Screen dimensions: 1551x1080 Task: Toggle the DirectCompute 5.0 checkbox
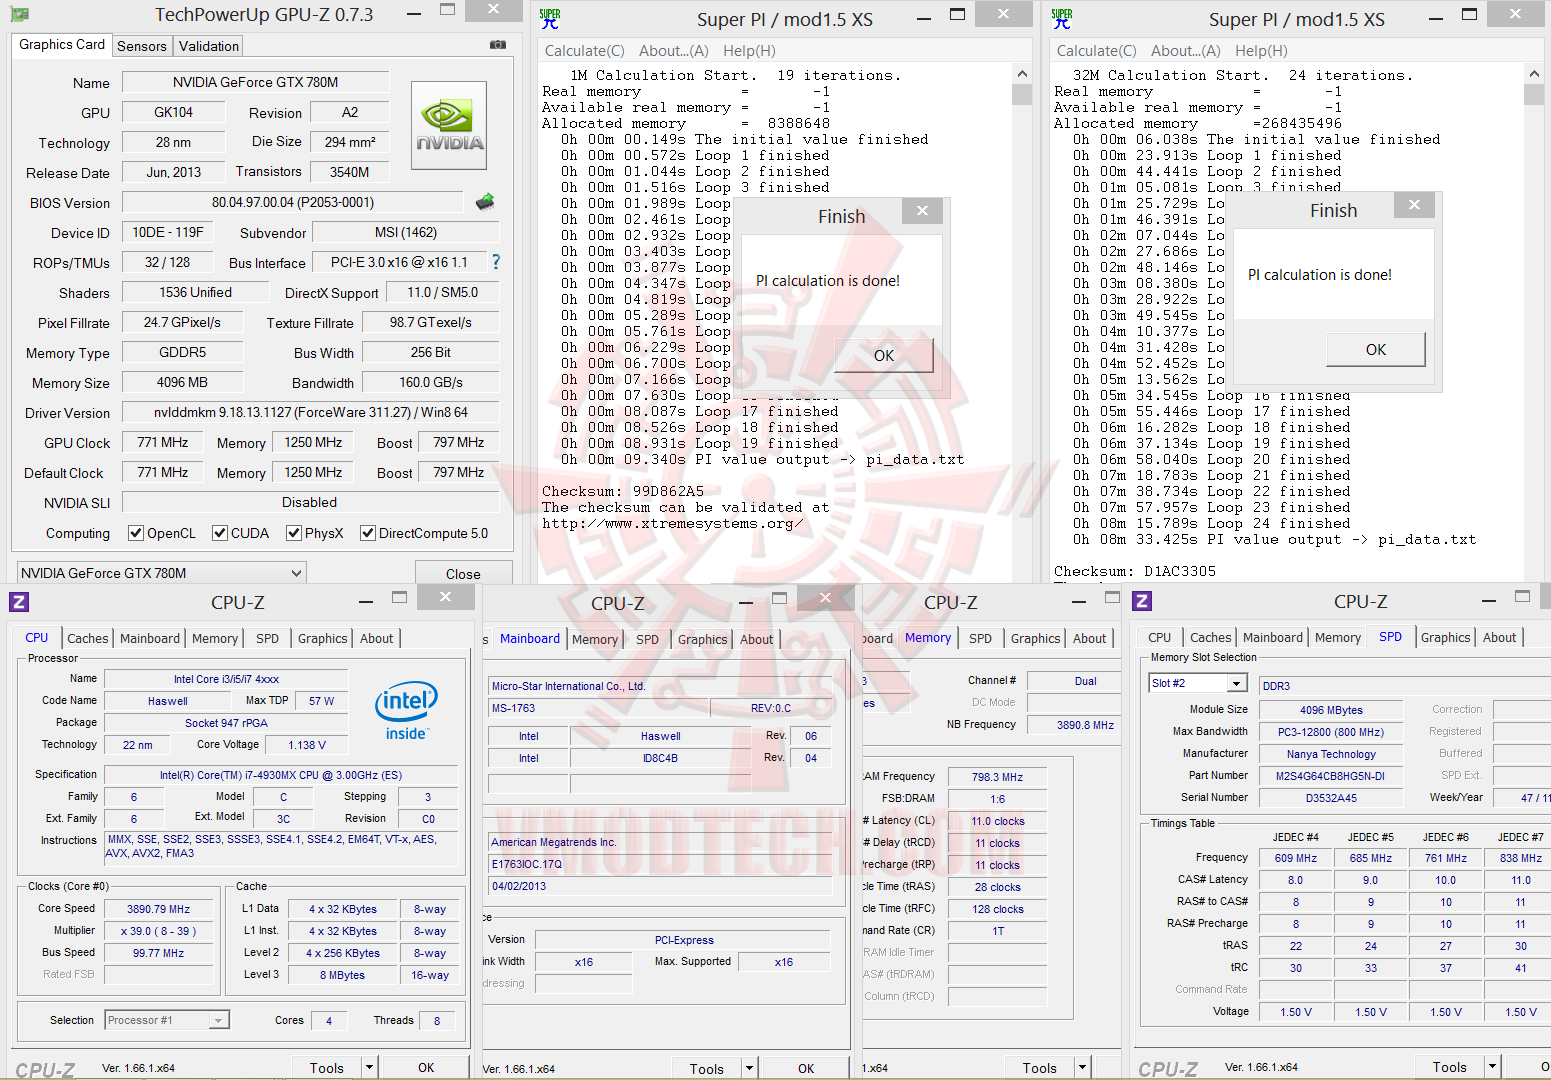[368, 533]
